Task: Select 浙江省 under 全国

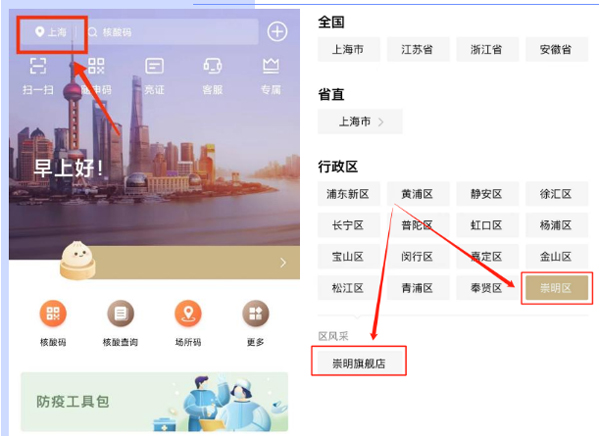Action: (487, 49)
